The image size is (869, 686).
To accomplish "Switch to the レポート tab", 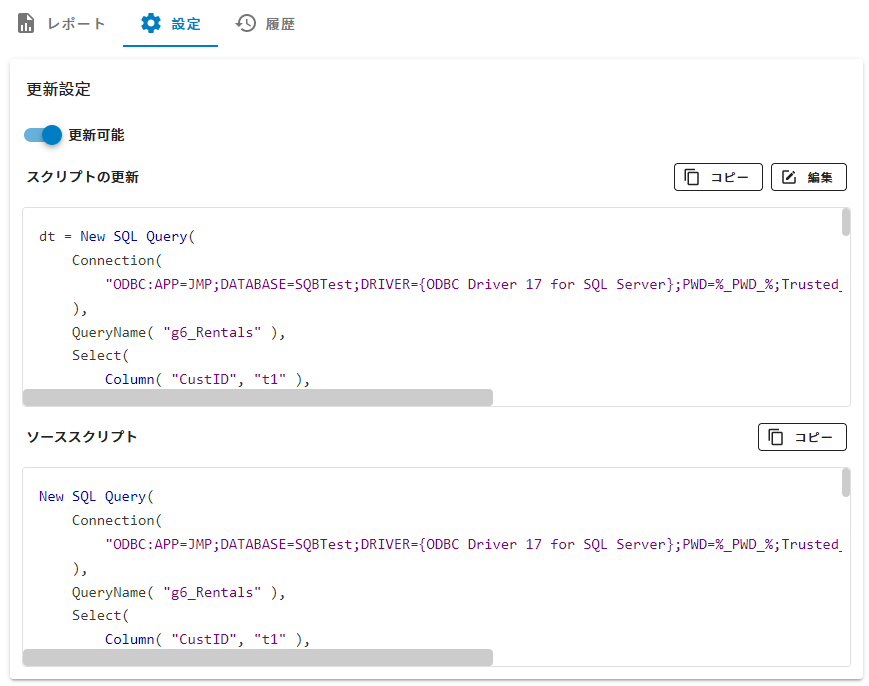I will [x=62, y=24].
